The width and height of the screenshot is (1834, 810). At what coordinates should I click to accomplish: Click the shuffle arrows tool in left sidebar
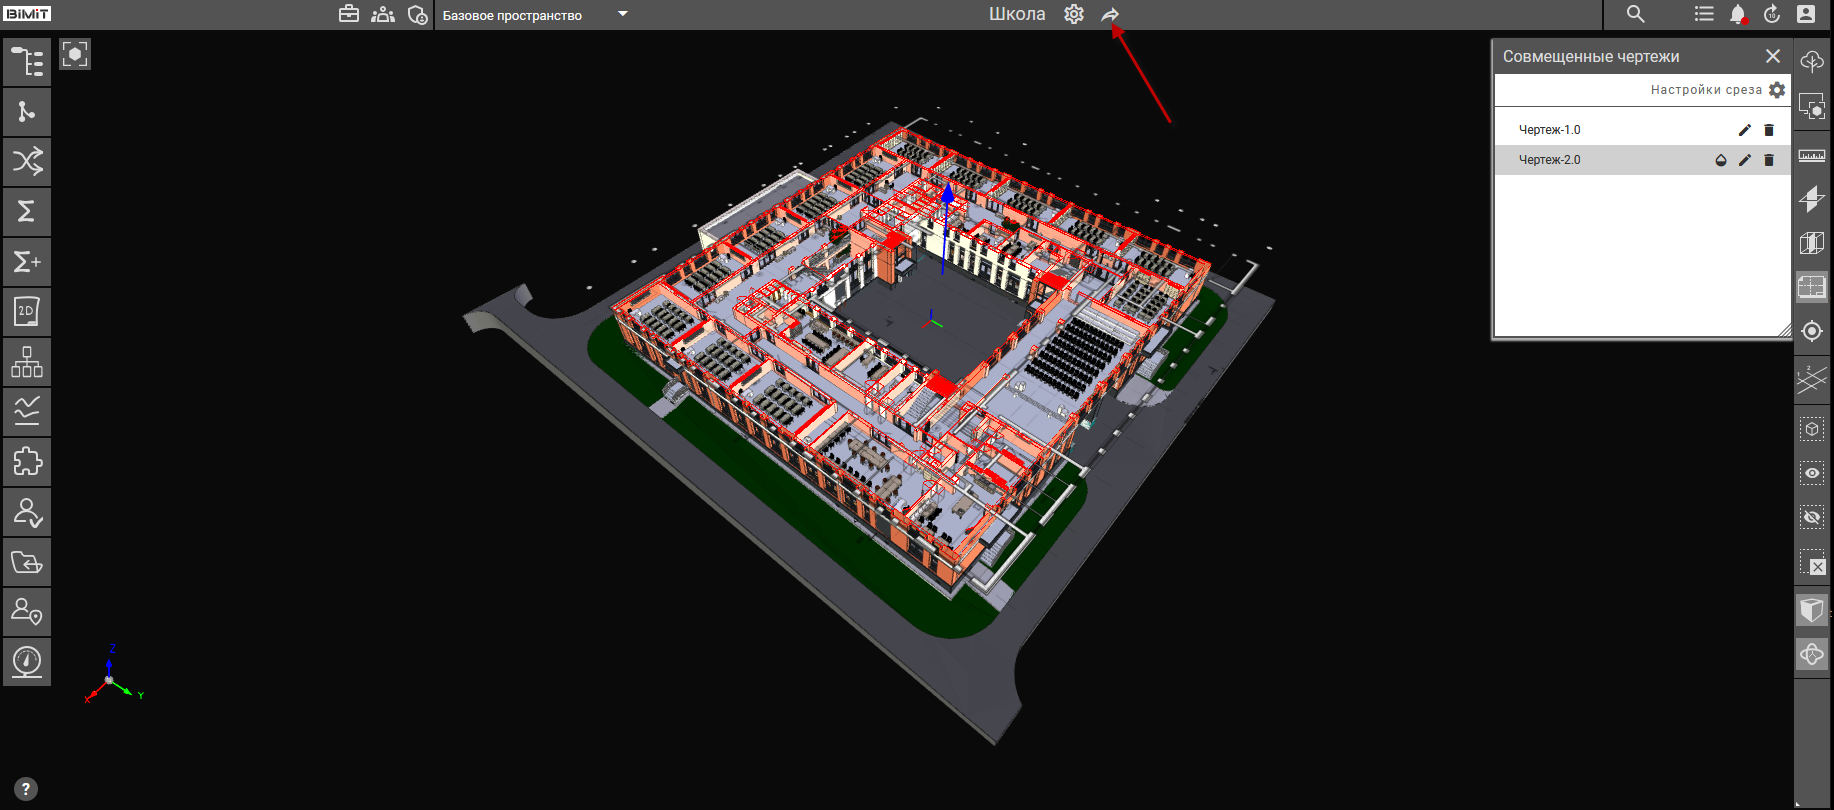coord(27,161)
